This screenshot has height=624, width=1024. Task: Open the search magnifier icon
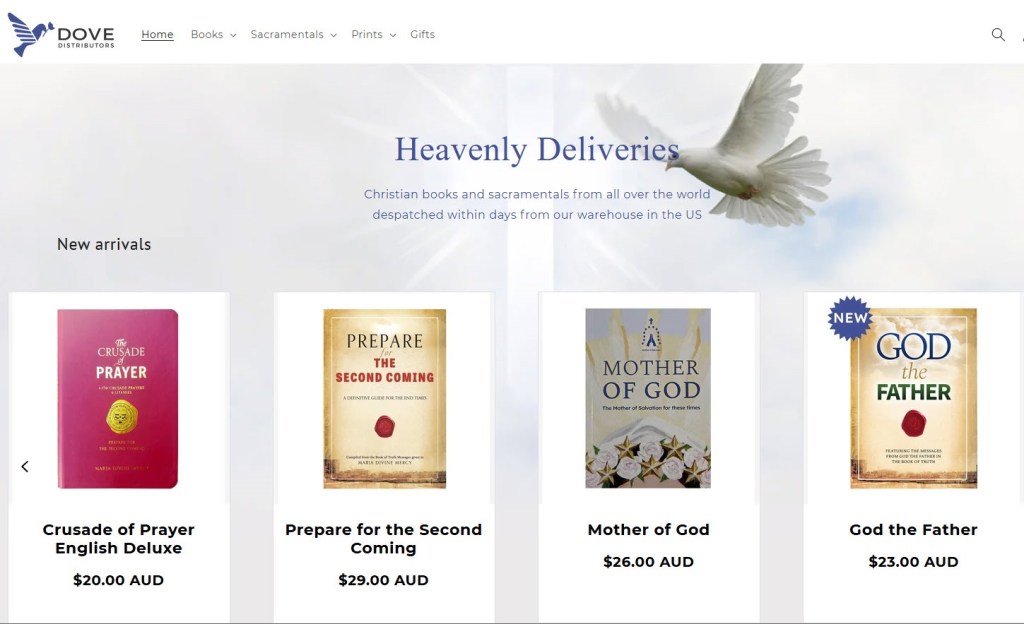click(x=998, y=35)
